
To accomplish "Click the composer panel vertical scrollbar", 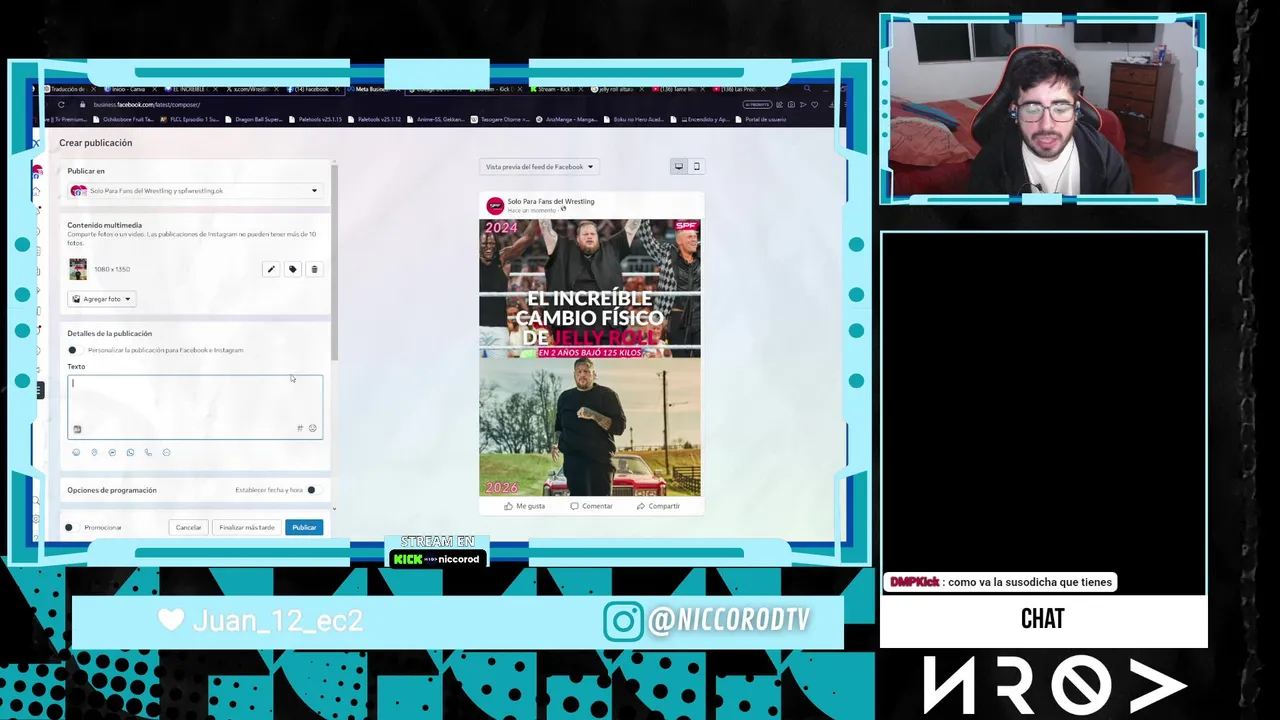I will pyautogui.click(x=335, y=262).
